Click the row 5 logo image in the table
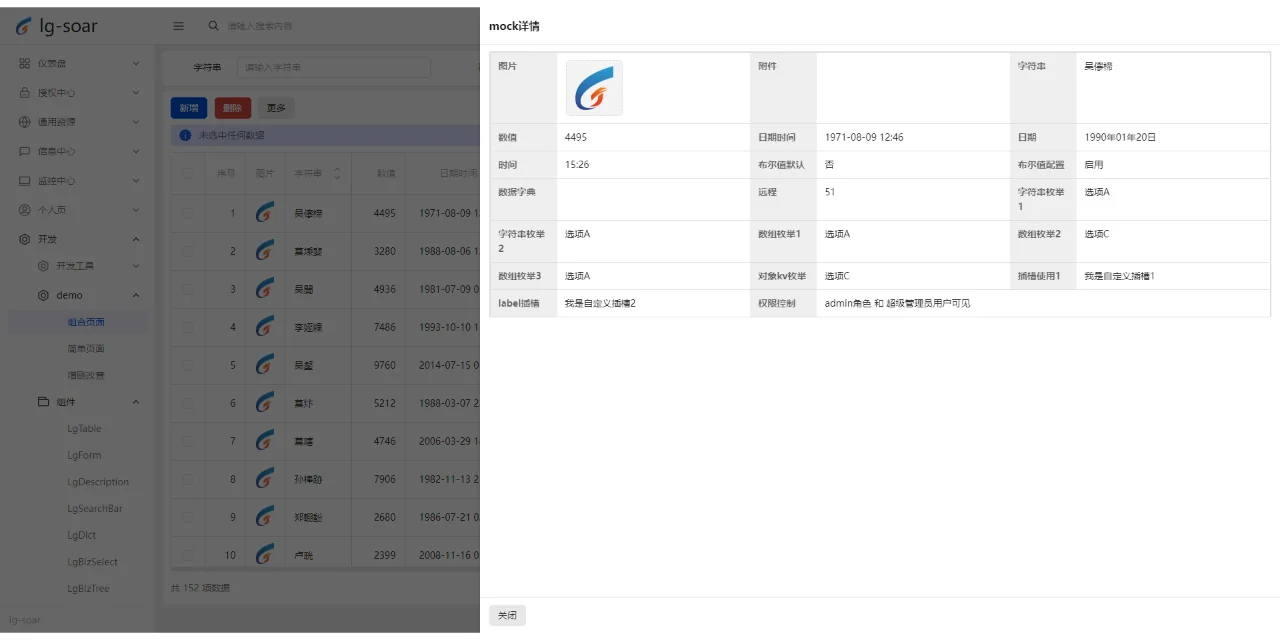The height and width of the screenshot is (640, 1280). click(x=264, y=365)
